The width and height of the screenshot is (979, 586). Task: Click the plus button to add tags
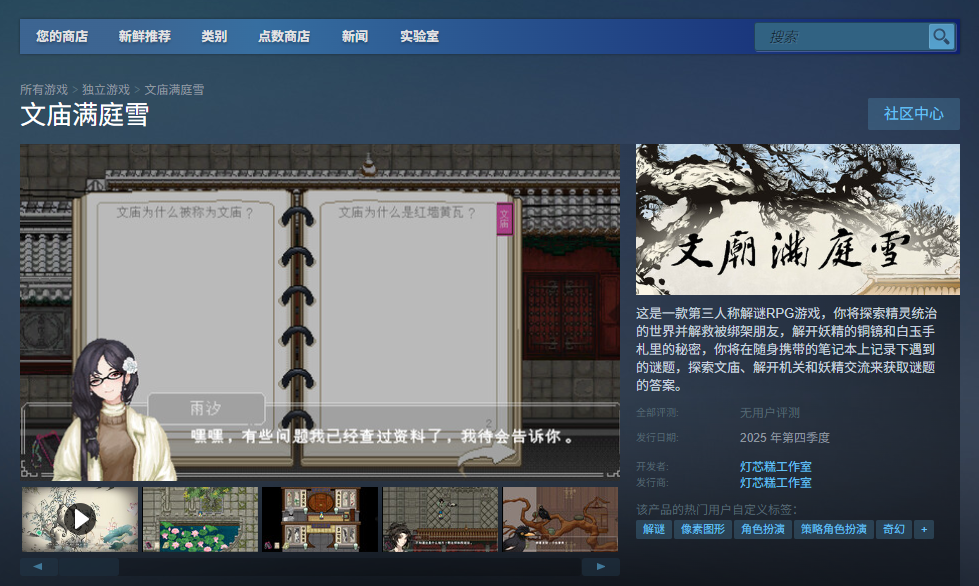[924, 529]
